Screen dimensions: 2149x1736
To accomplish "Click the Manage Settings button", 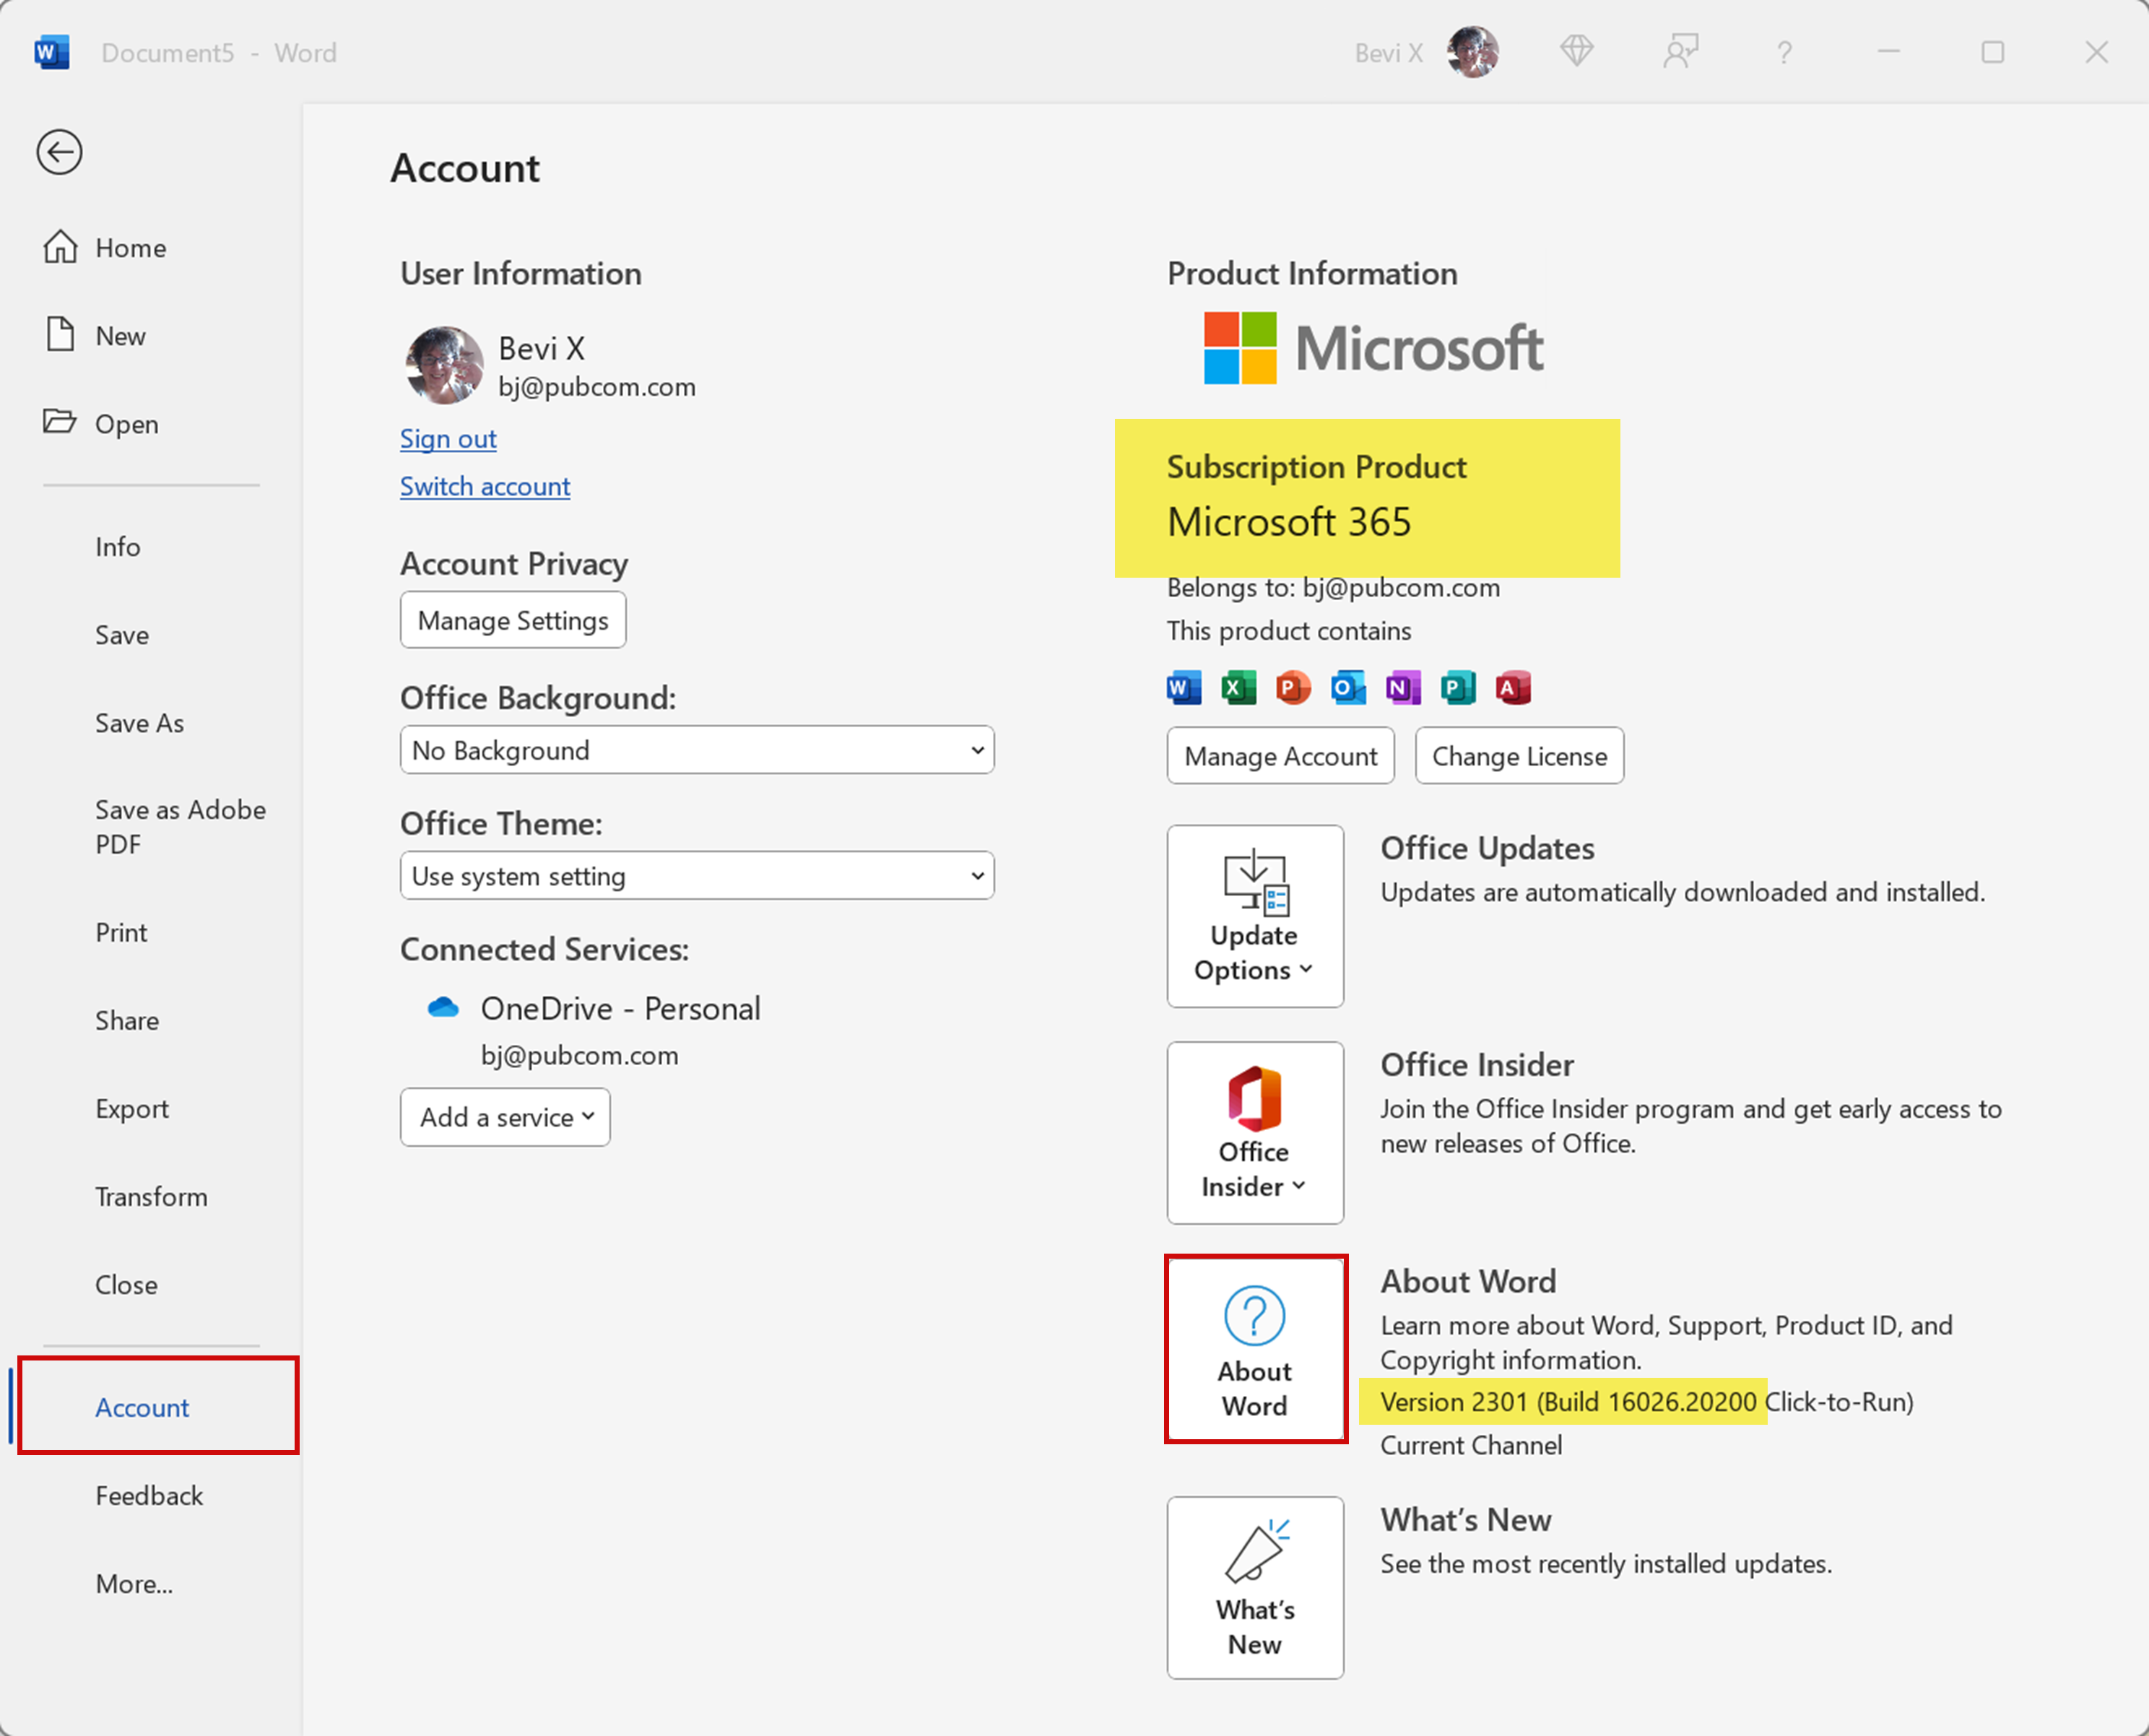I will point(513,620).
